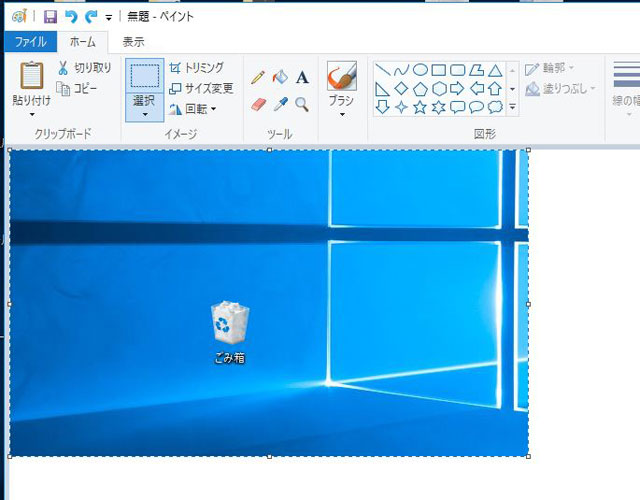The height and width of the screenshot is (500, 640).
Task: Choose the Triangle shape
Action: 495,70
